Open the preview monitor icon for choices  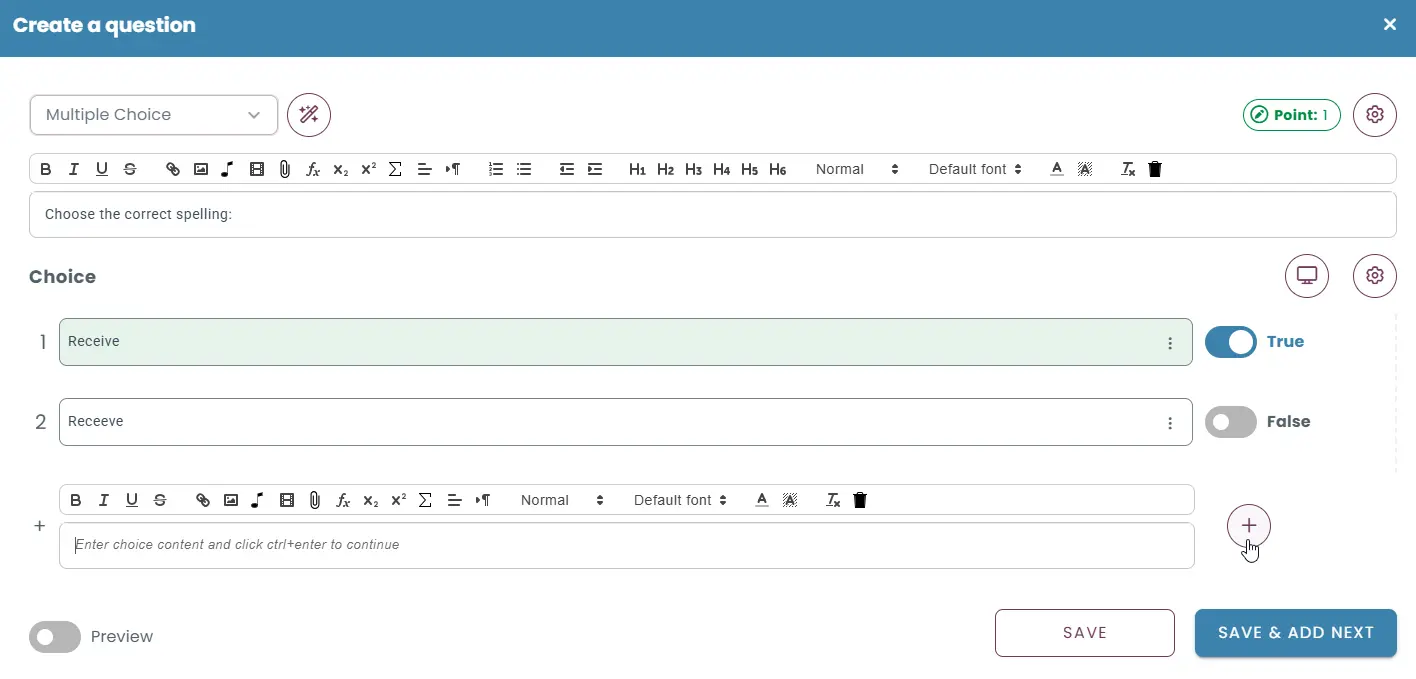click(x=1307, y=276)
